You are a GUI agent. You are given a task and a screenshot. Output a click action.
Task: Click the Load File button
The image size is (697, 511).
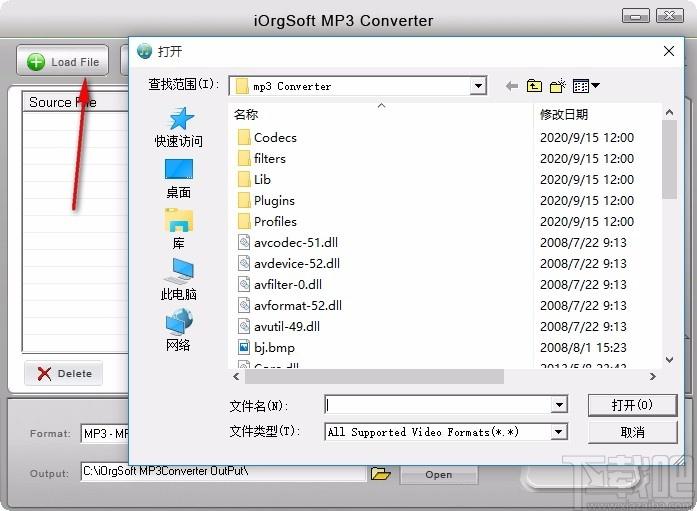click(63, 61)
